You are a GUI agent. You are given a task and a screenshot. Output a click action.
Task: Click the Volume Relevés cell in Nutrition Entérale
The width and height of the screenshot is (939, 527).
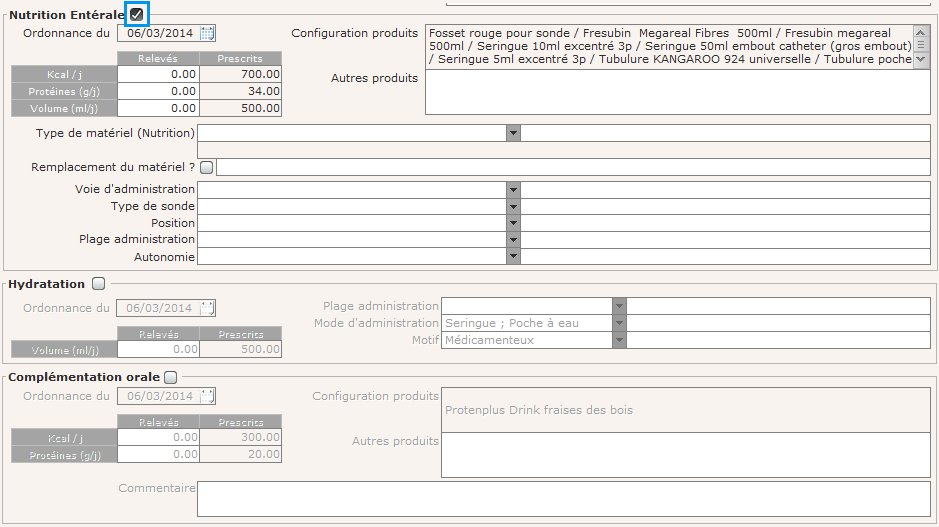click(159, 108)
